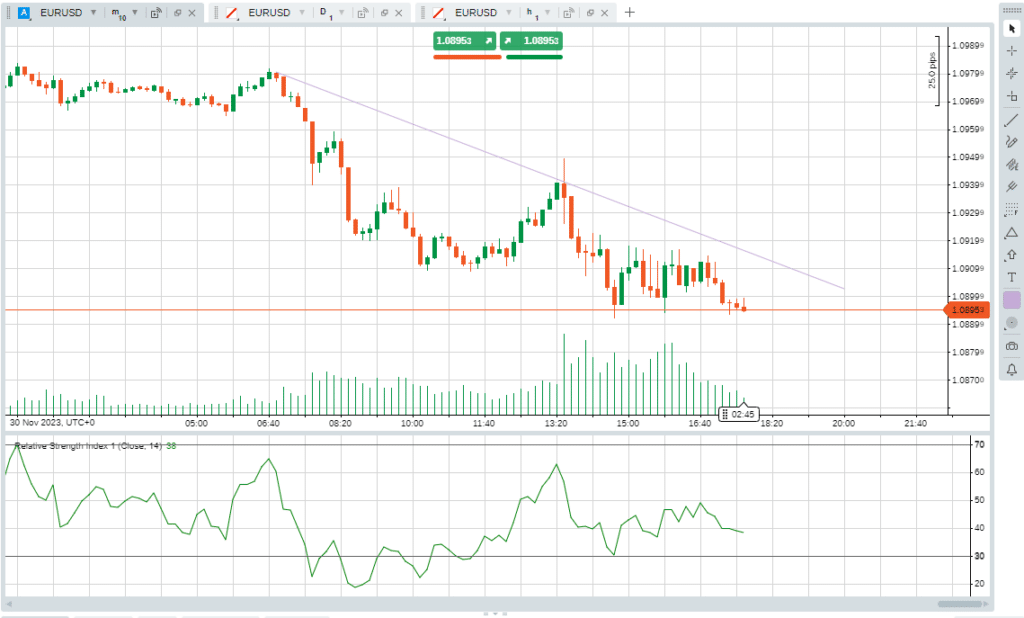Click the chart link icon on h1 tab
Viewport: 1024px width, 618px height.
click(569, 12)
